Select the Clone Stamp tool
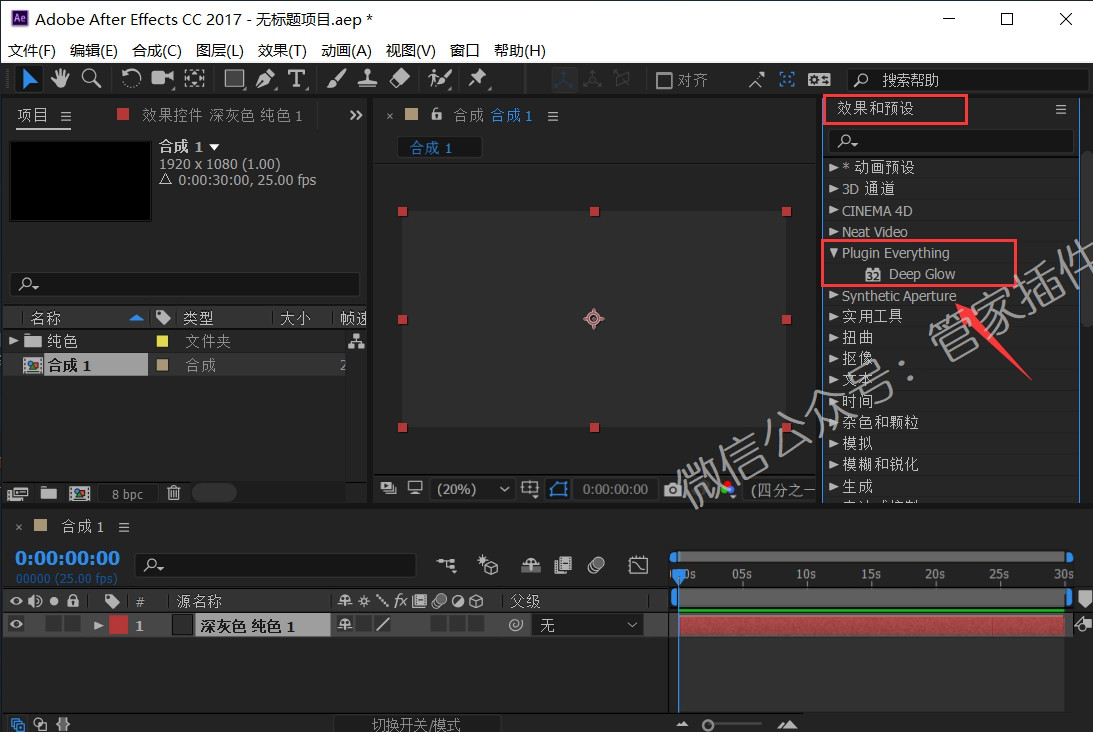 [x=367, y=79]
